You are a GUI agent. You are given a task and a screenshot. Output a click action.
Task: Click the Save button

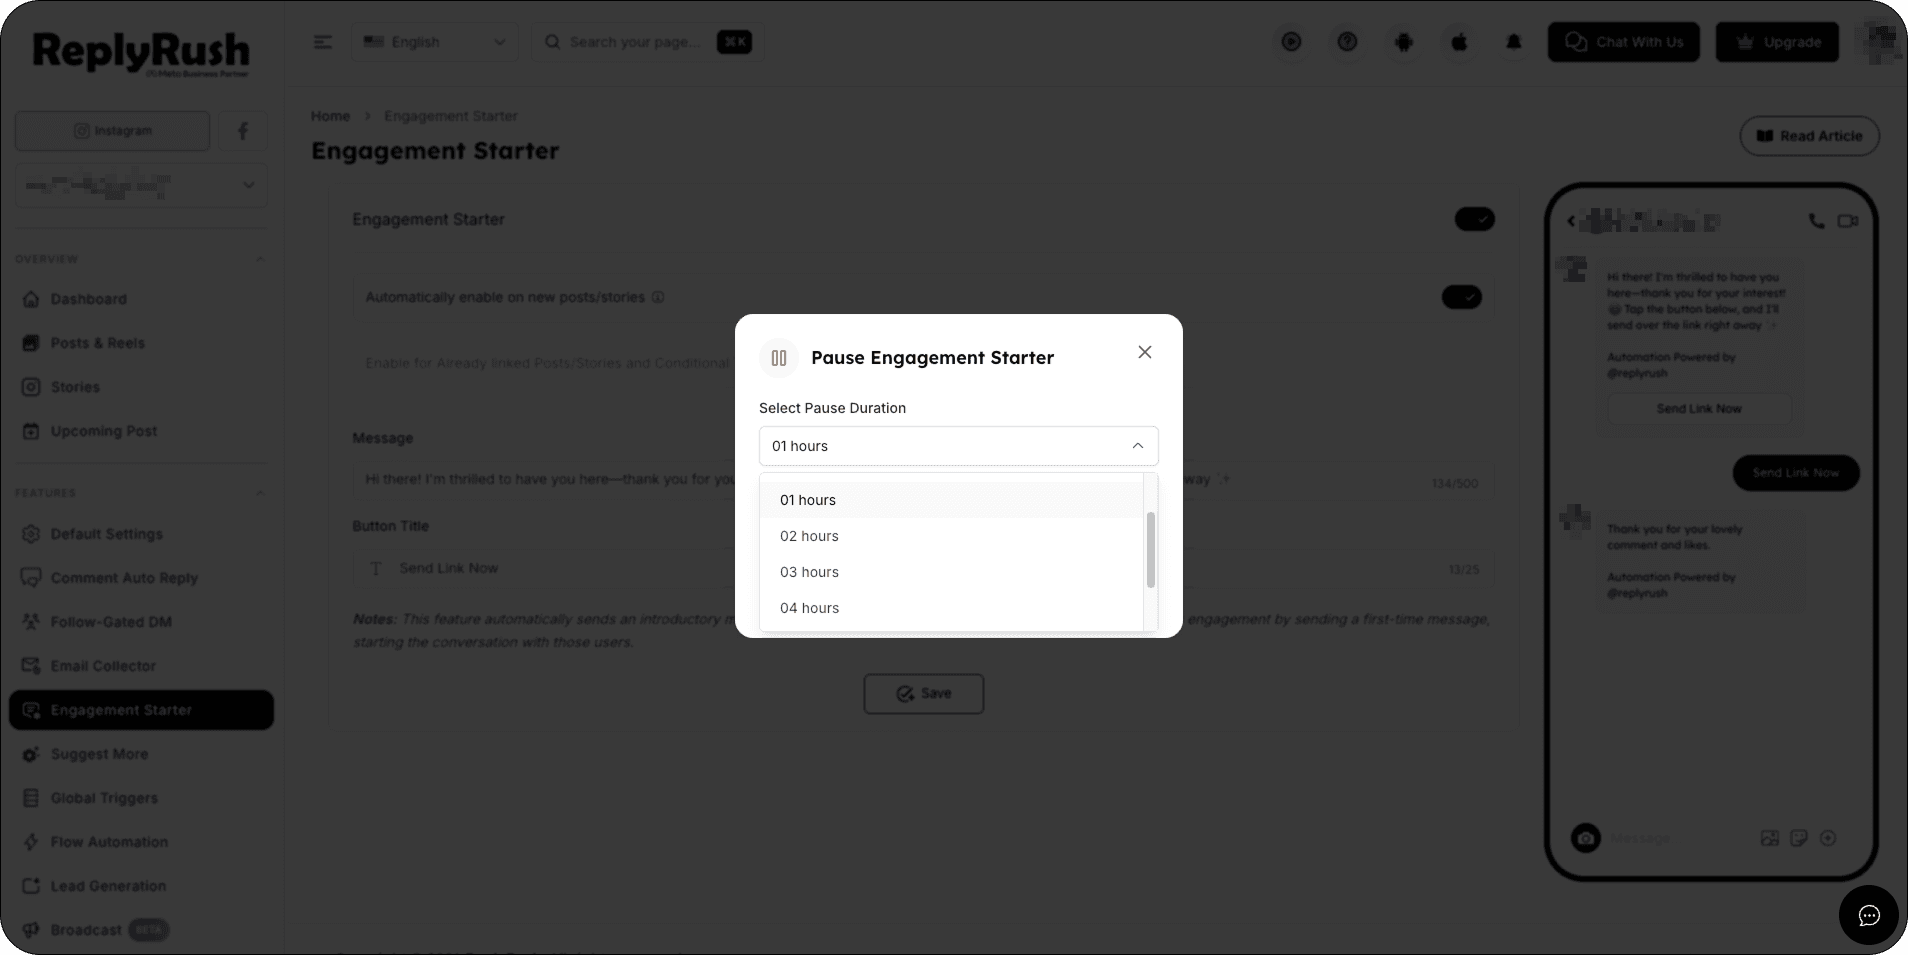[x=924, y=694]
